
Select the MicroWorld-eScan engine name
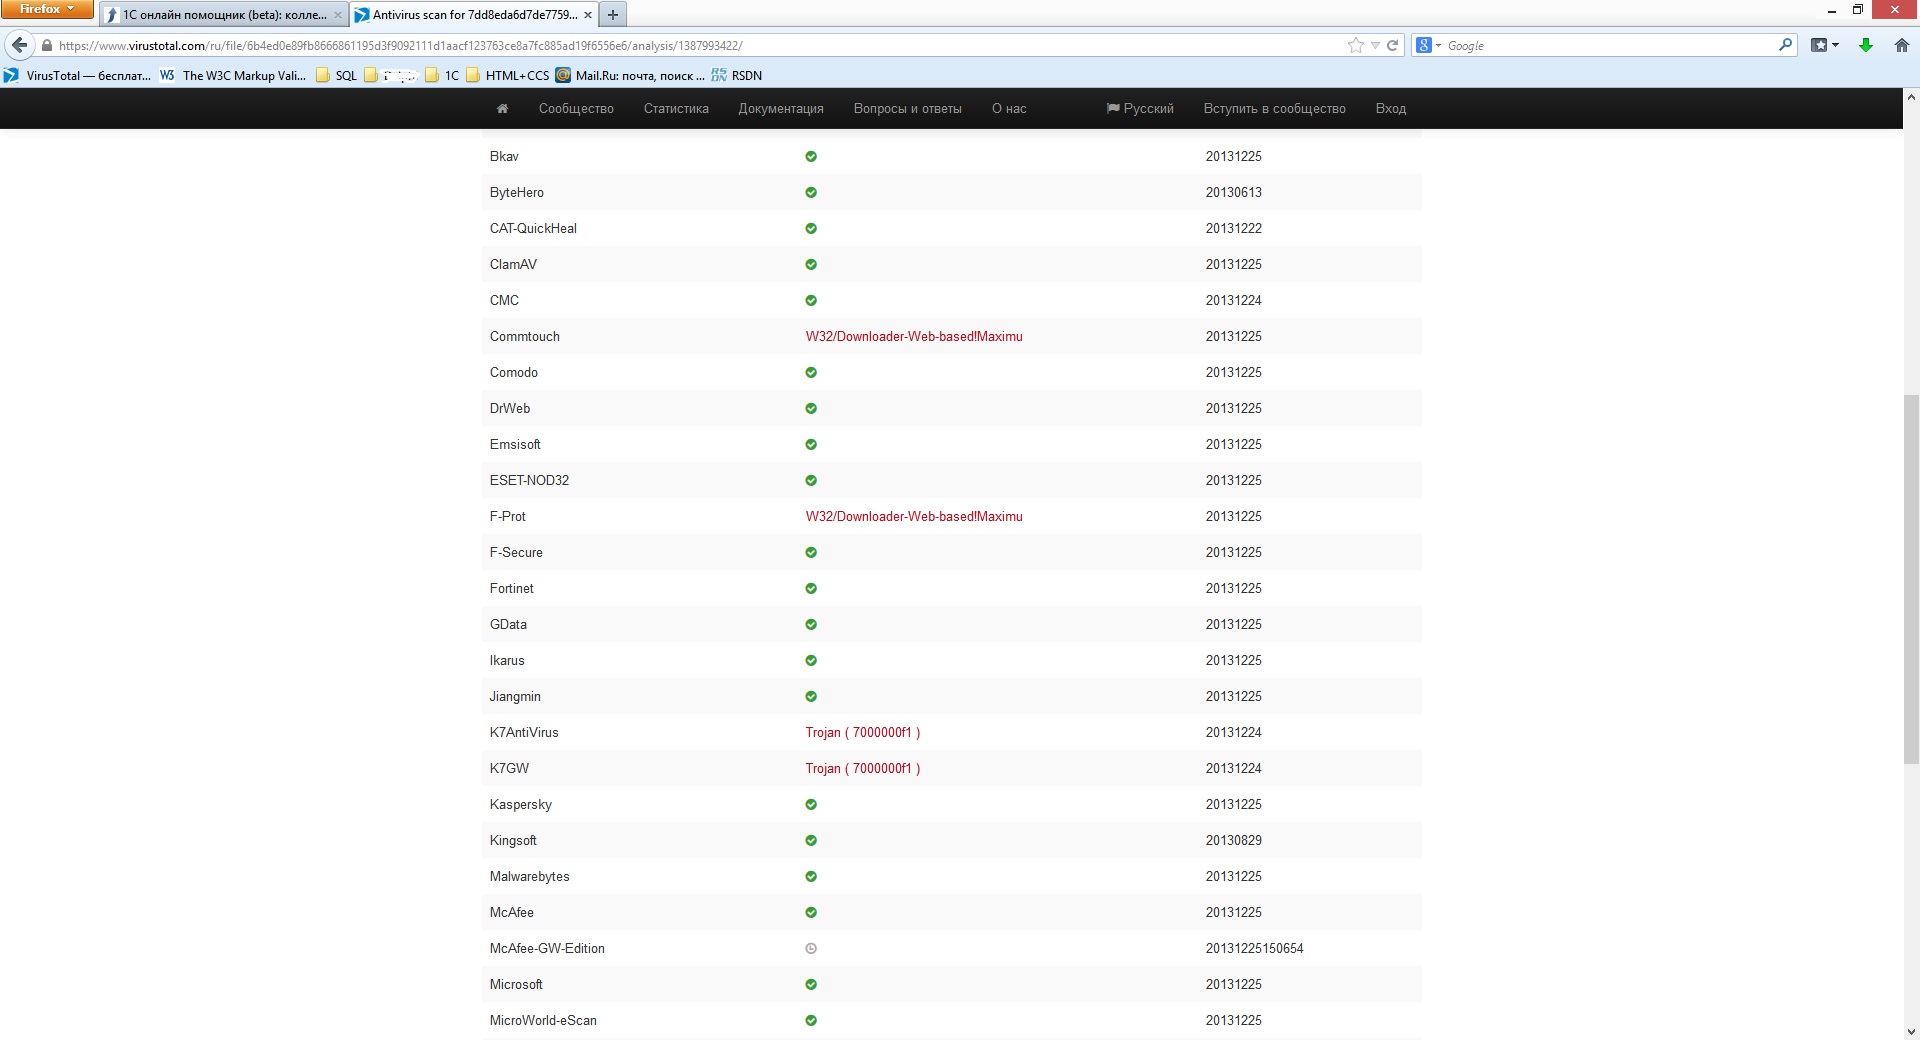543,1020
